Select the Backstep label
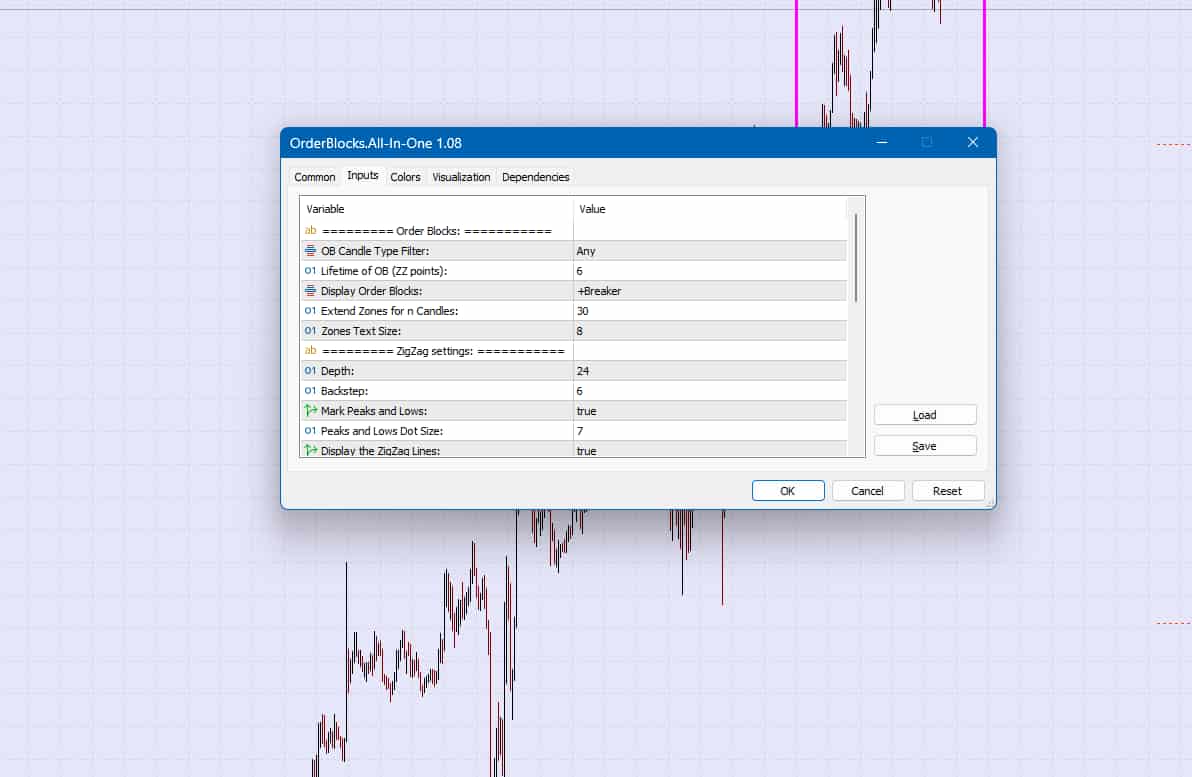1192x777 pixels. (x=344, y=391)
